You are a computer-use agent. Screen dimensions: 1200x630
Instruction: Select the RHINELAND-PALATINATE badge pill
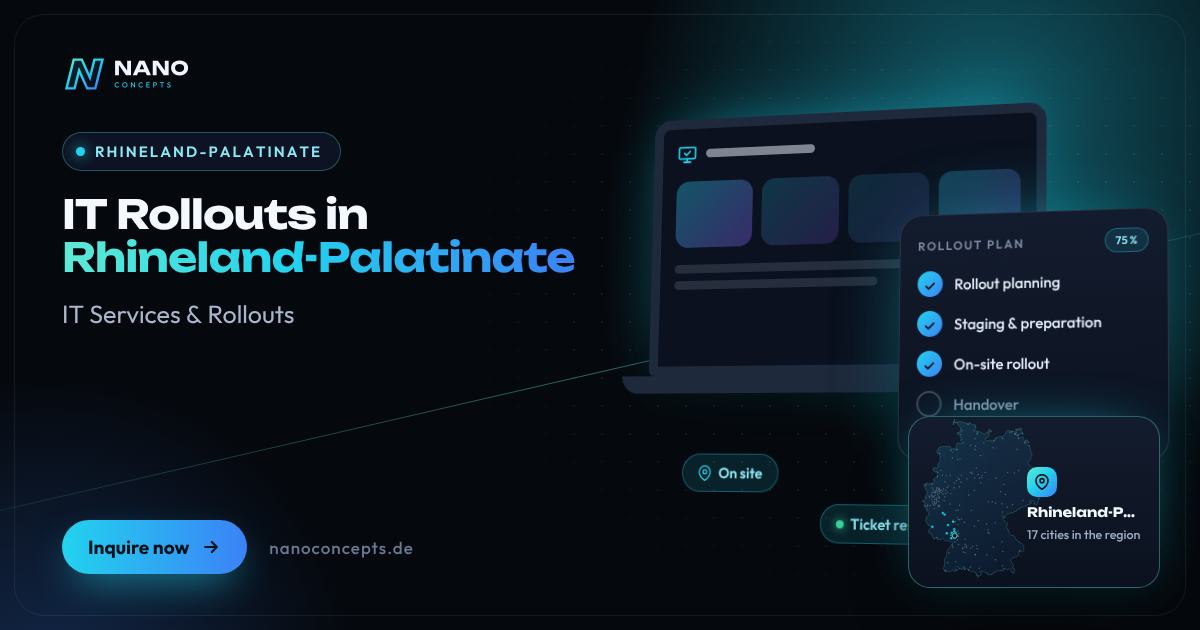click(201, 152)
